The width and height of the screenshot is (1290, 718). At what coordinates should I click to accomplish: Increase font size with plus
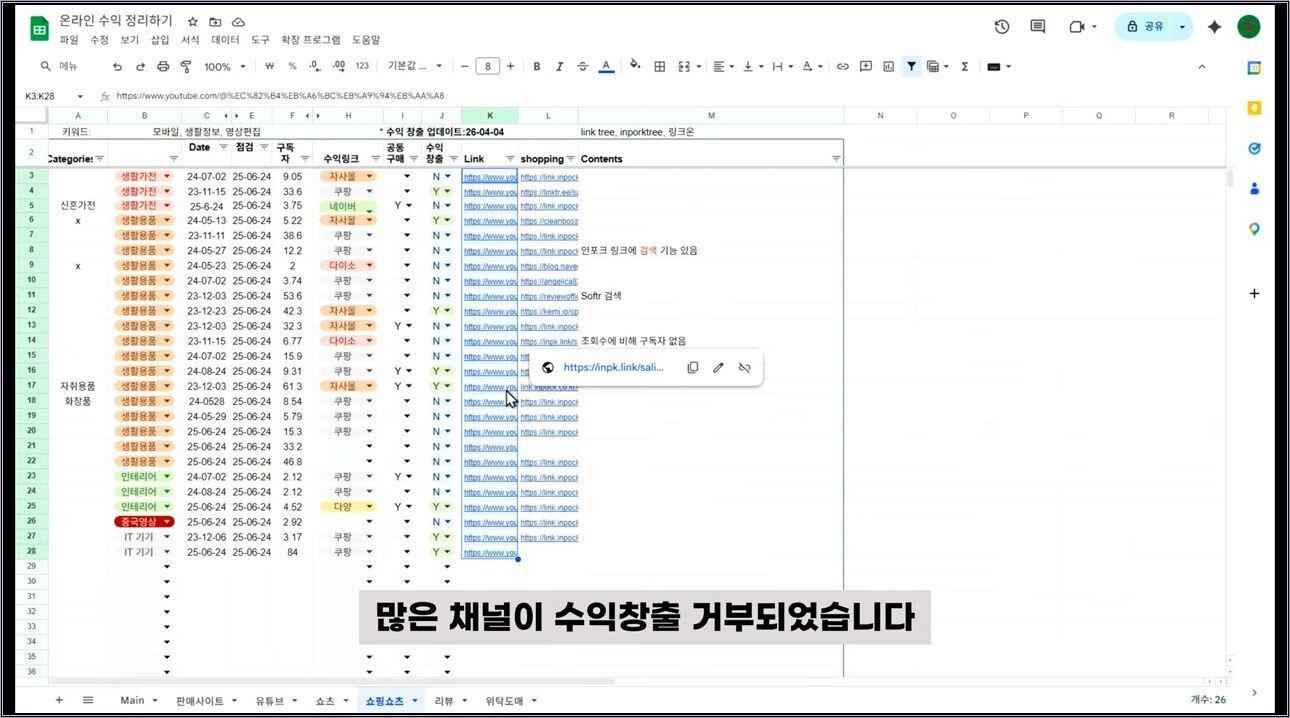pos(511,67)
